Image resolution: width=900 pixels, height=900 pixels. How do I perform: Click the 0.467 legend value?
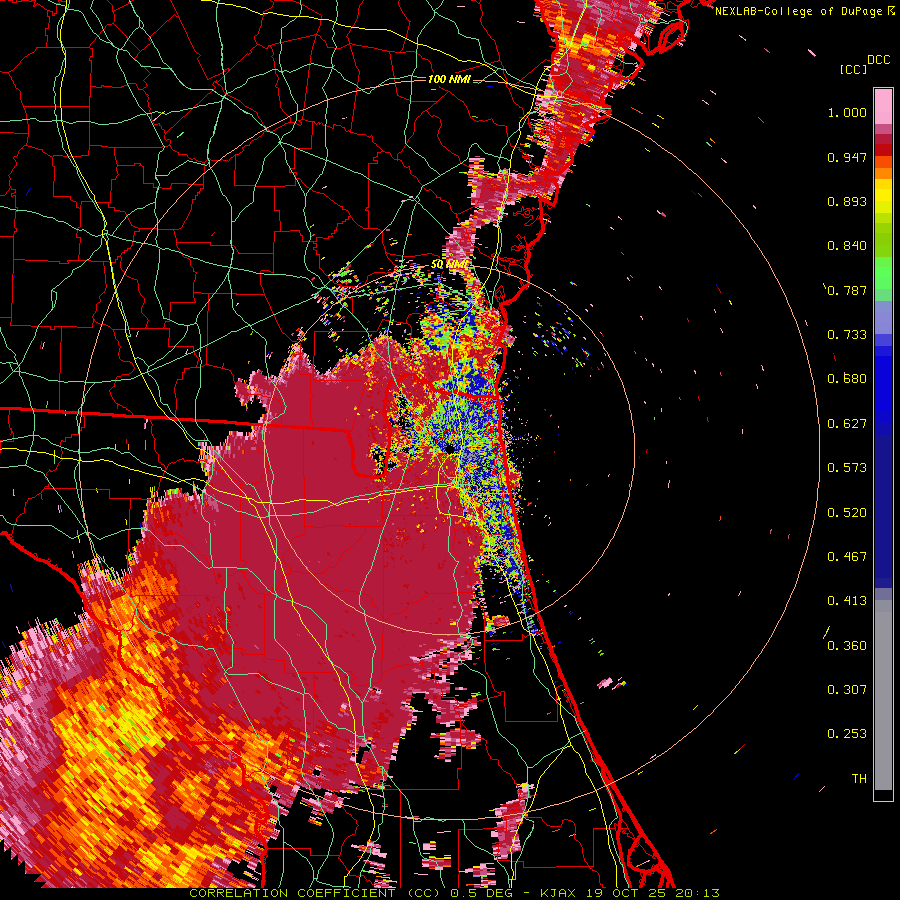coord(847,557)
